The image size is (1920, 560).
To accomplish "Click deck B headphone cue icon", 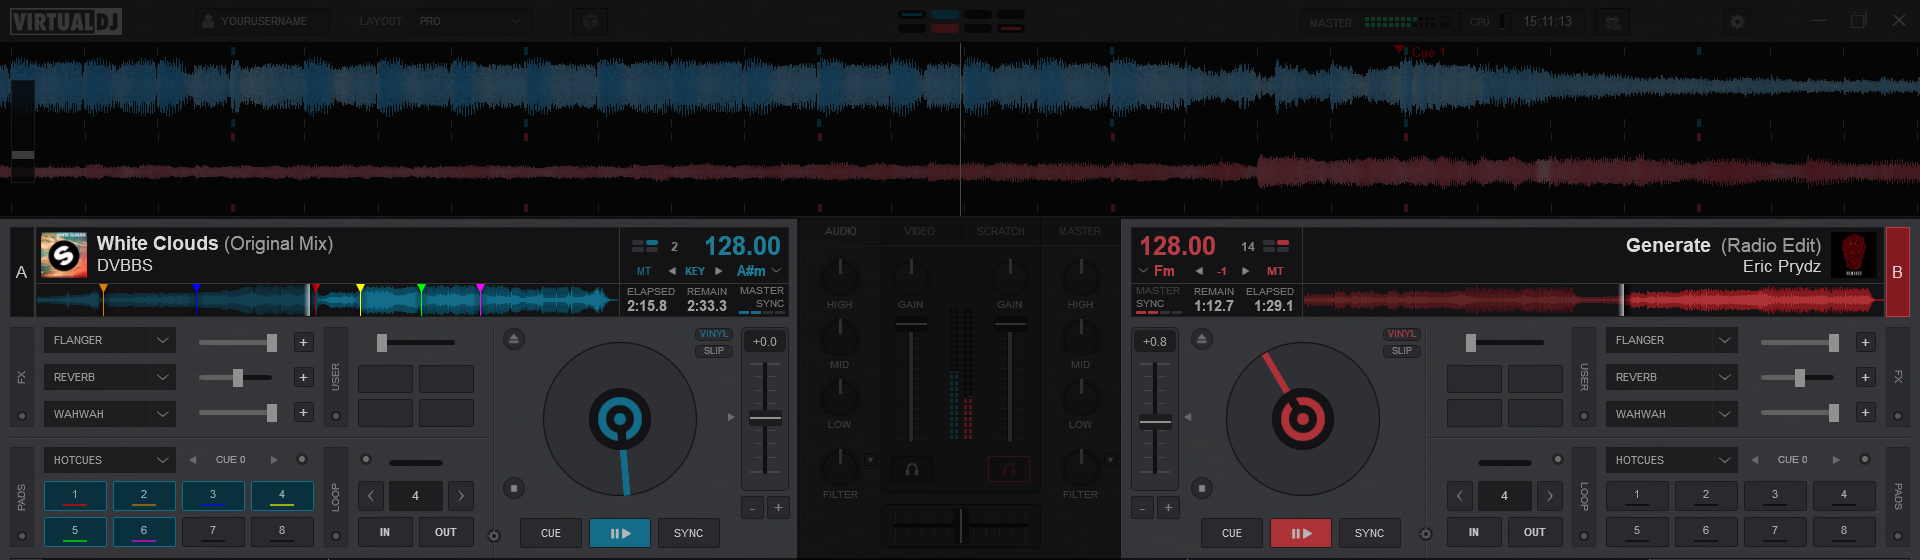I will [1008, 469].
